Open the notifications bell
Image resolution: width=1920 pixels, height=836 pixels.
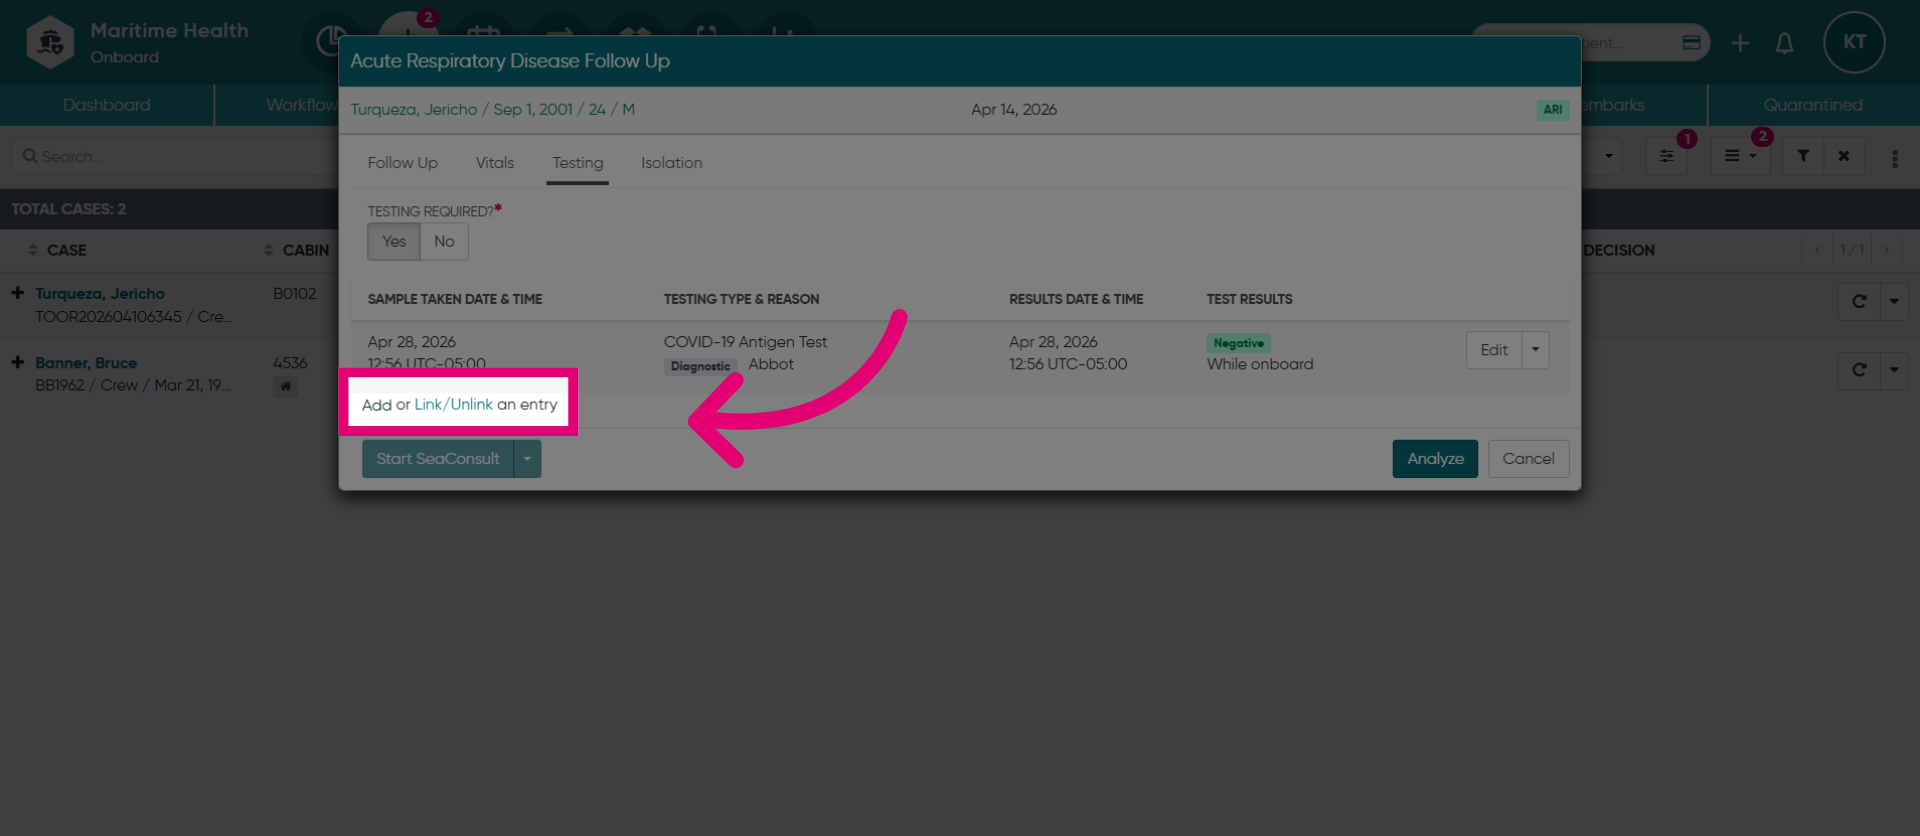[x=1784, y=42]
